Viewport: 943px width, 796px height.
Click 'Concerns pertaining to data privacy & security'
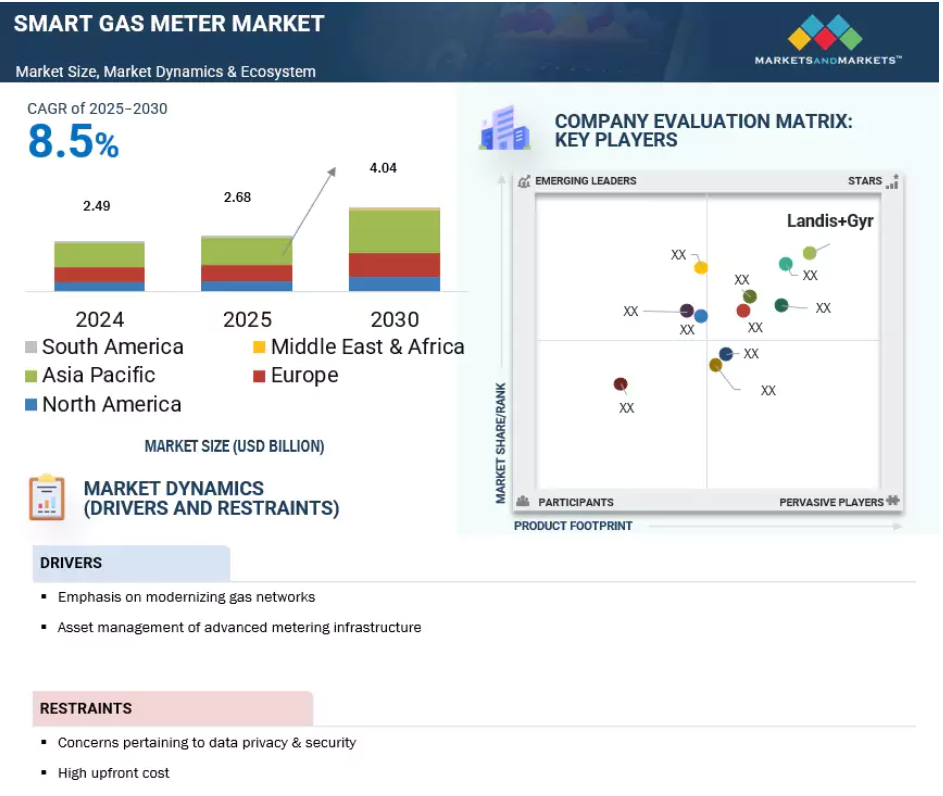tap(207, 742)
